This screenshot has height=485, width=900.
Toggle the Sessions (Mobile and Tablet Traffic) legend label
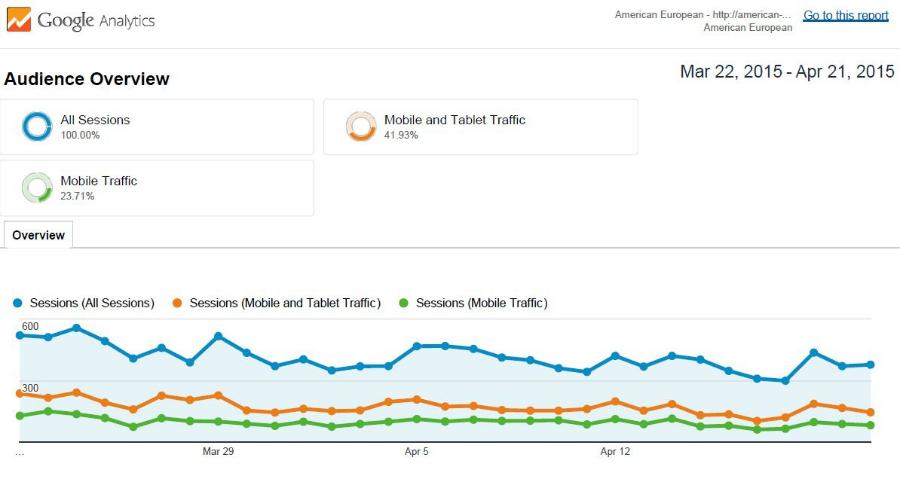pos(285,303)
